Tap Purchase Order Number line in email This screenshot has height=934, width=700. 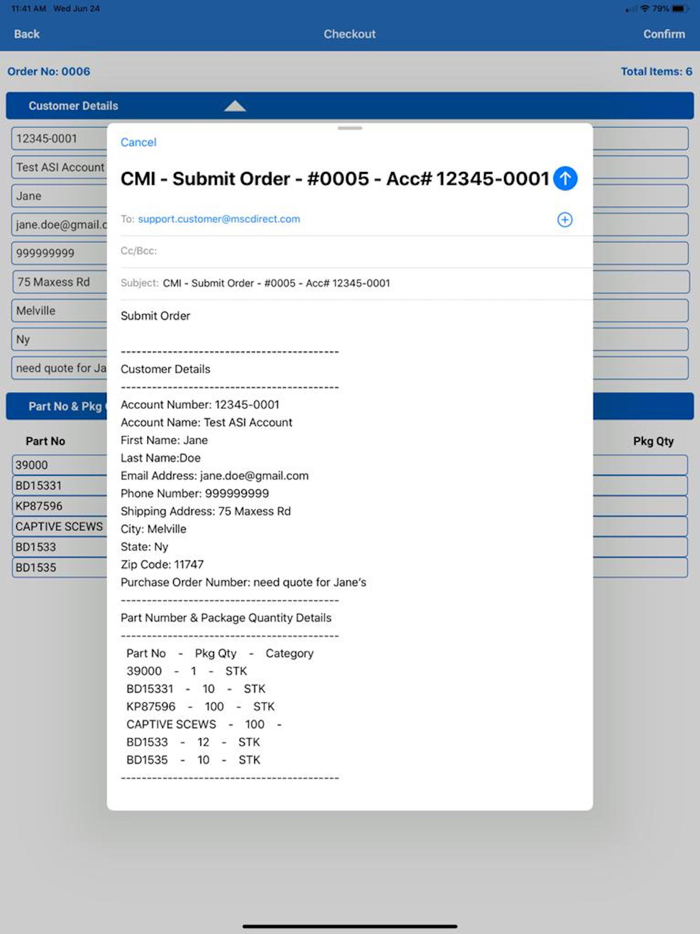244,583
